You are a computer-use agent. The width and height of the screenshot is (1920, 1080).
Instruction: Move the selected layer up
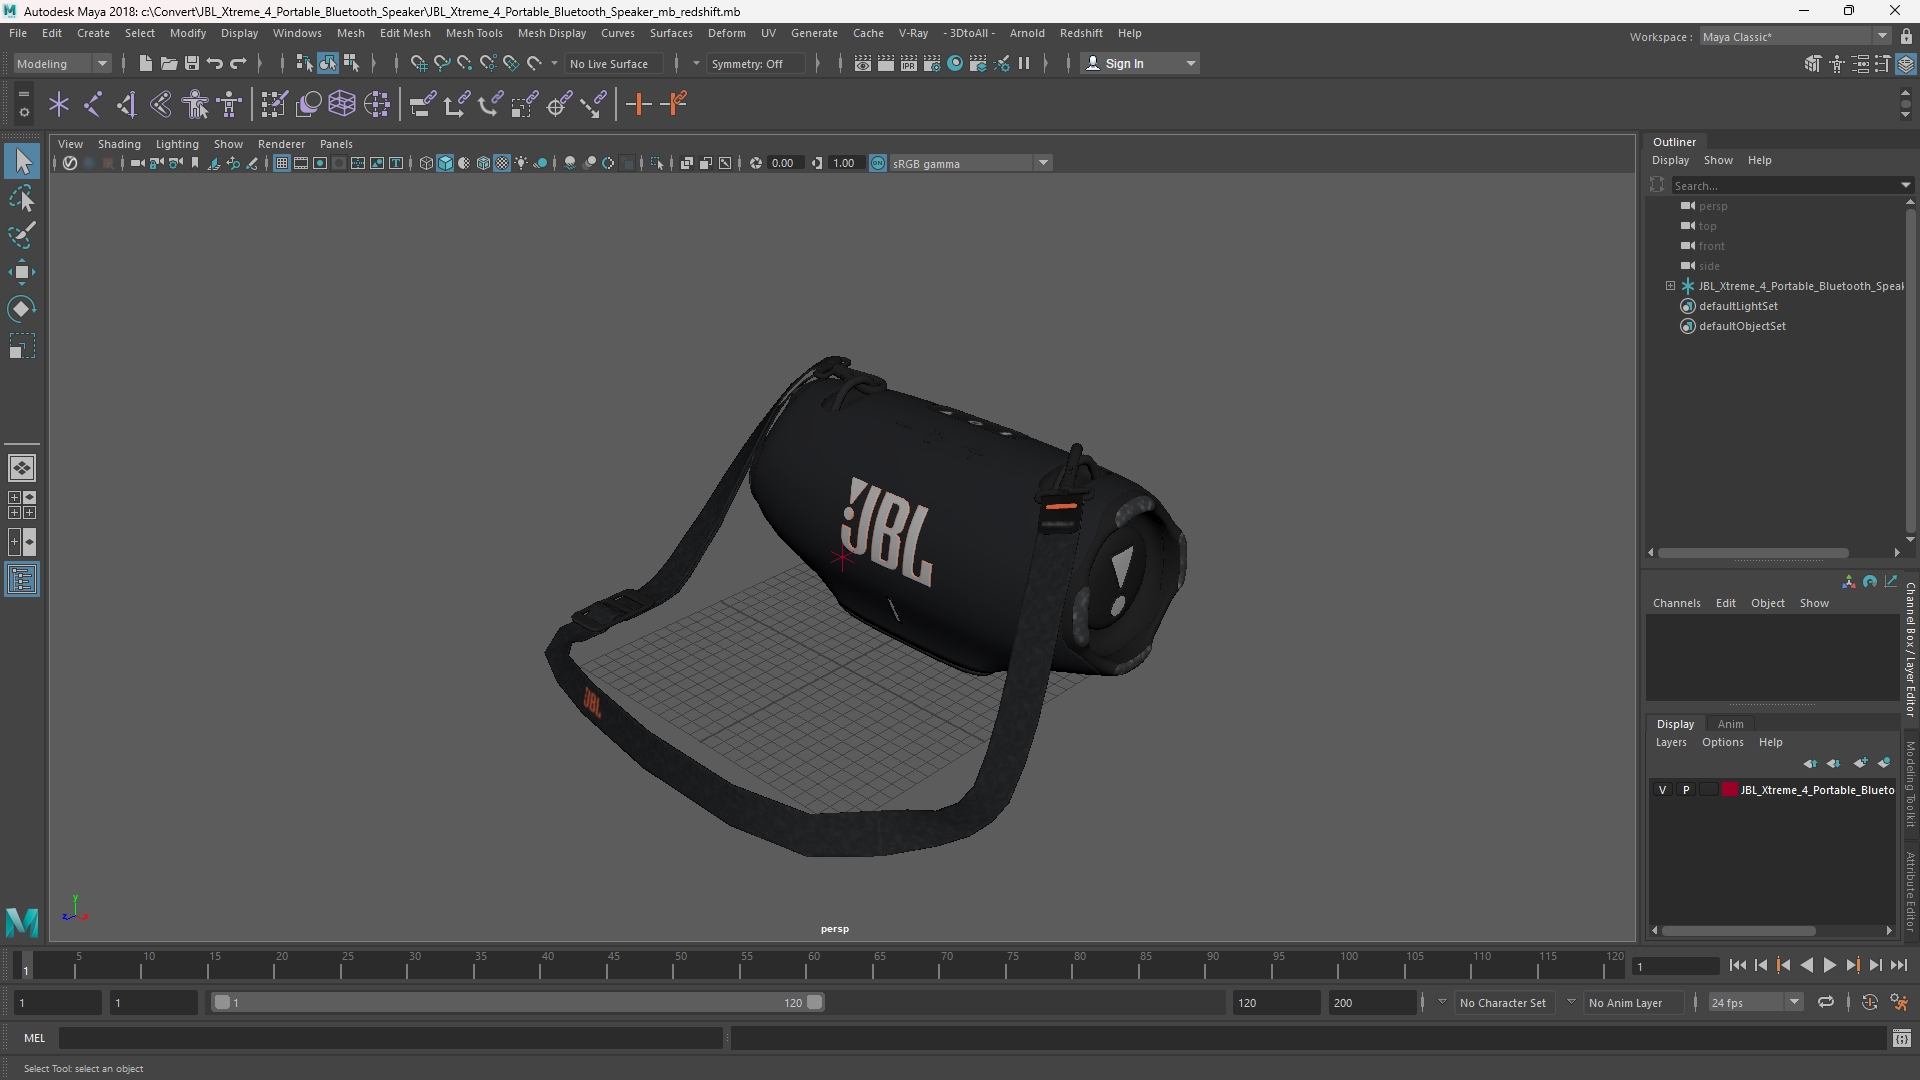pos(1810,763)
